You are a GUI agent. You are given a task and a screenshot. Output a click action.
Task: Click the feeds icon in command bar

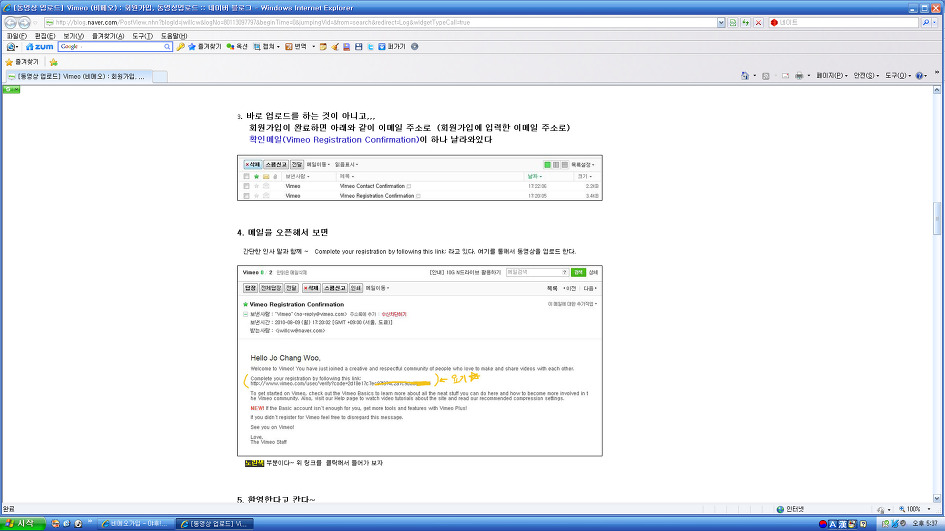click(x=765, y=76)
